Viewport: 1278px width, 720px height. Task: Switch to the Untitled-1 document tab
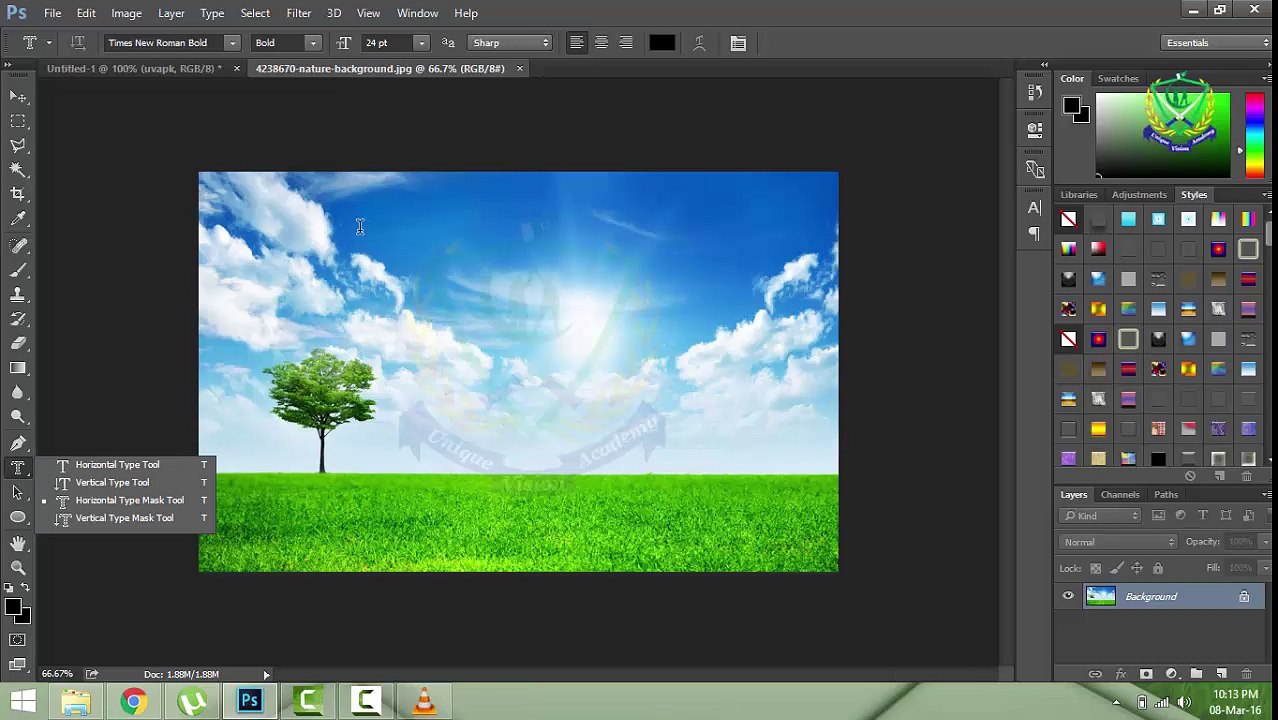[x=134, y=69]
